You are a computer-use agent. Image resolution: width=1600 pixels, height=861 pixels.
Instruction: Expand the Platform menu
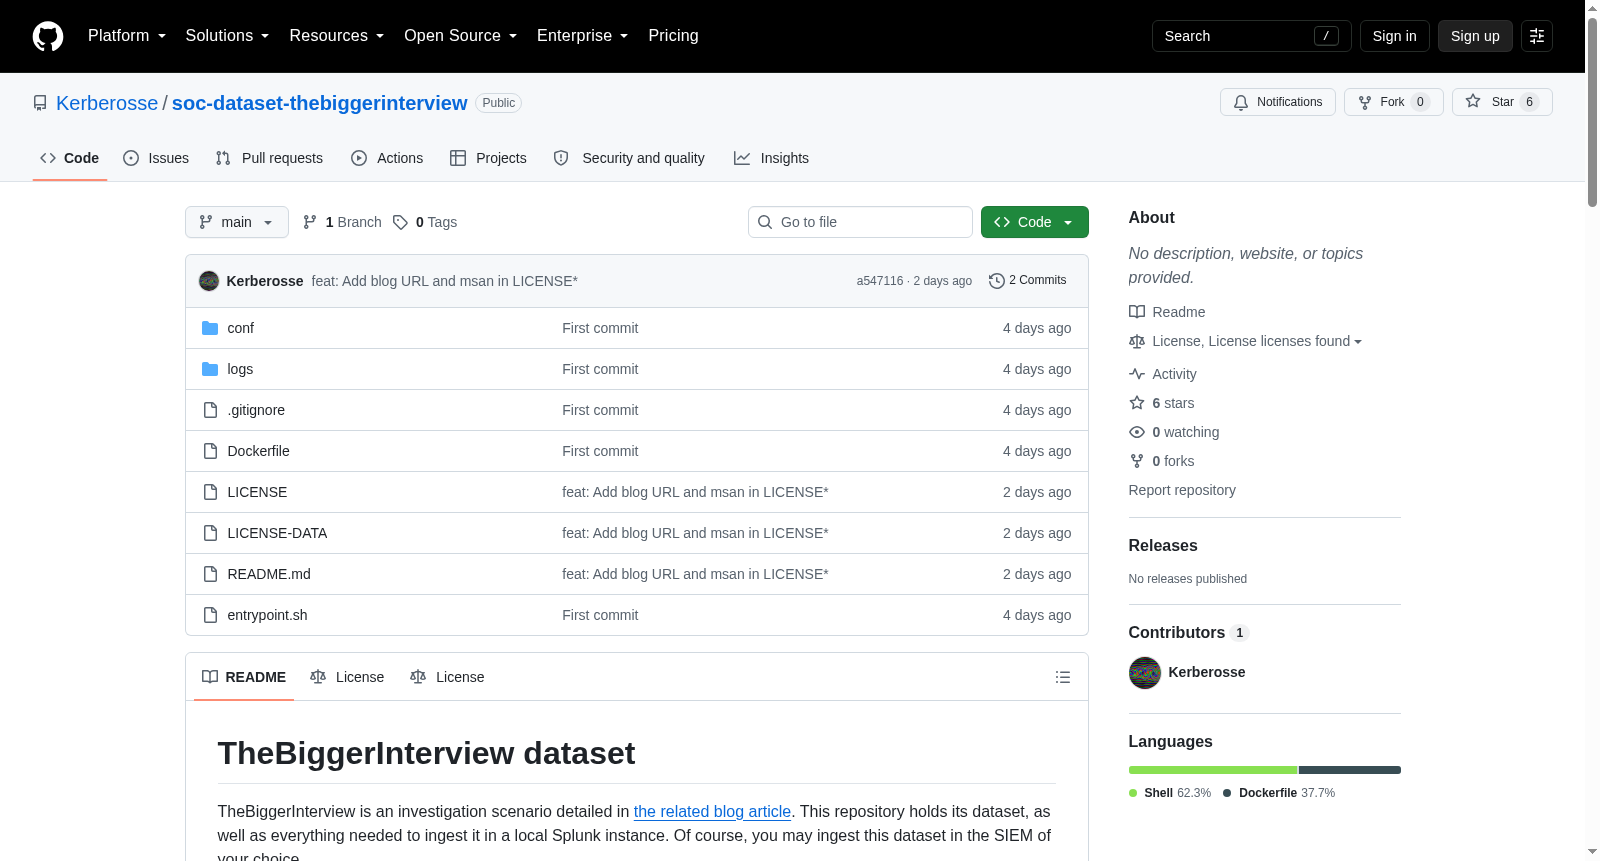[x=127, y=36]
